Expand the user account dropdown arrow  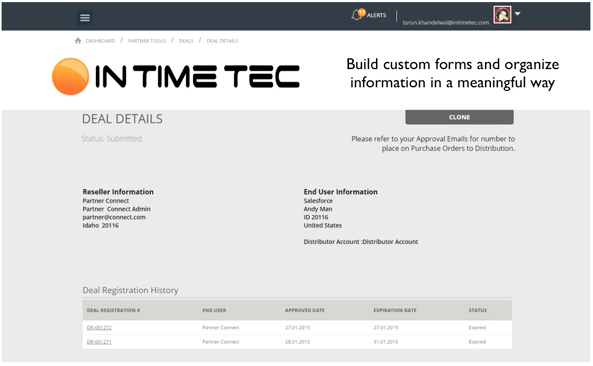[517, 14]
